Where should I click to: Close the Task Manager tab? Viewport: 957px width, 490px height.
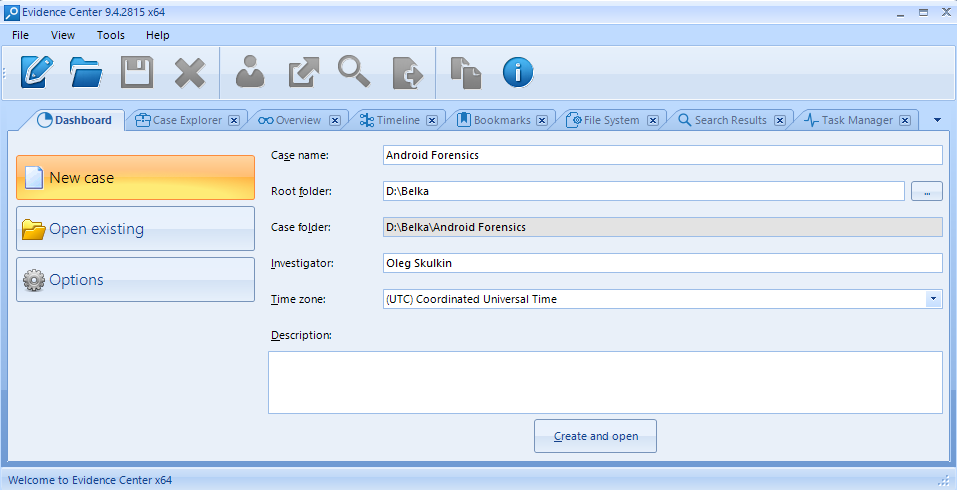click(905, 120)
